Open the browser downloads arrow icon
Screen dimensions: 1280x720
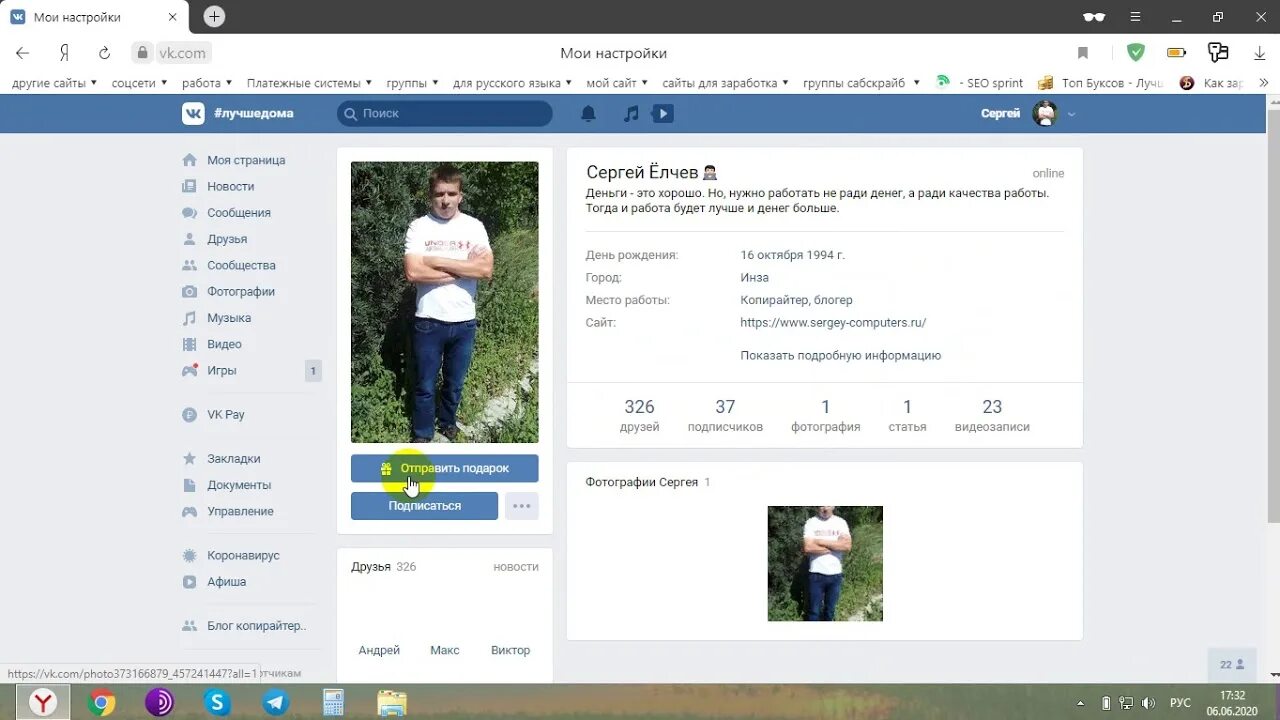[1260, 53]
